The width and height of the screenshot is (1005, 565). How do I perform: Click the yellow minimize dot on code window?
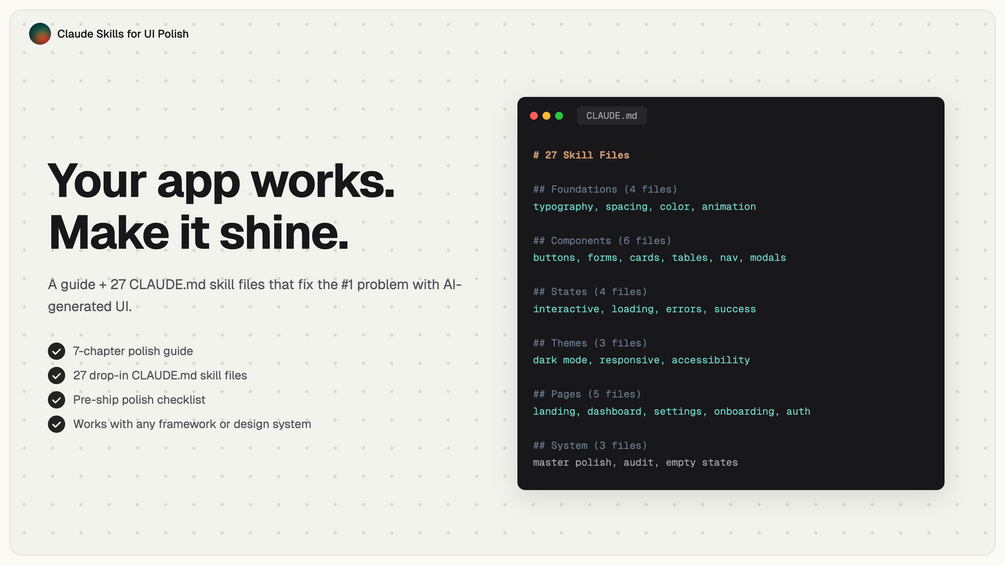point(546,116)
